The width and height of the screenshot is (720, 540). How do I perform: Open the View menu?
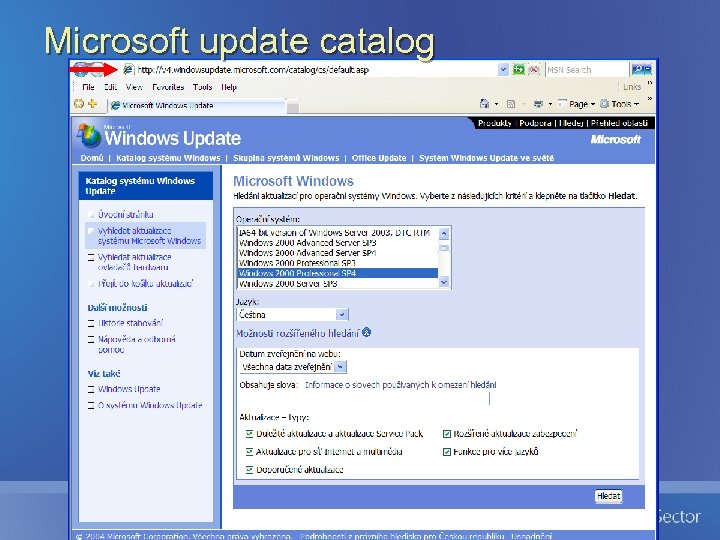click(134, 87)
